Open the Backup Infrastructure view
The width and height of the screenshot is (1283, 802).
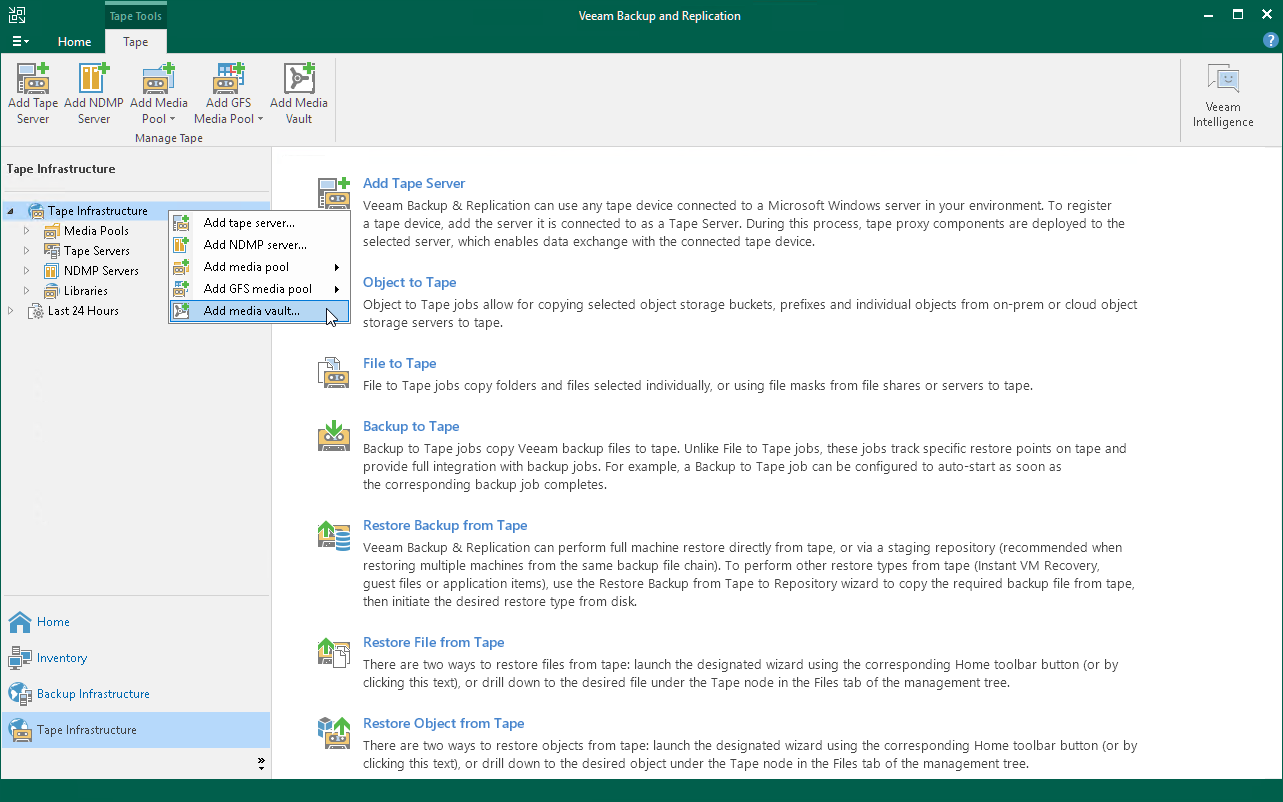(x=135, y=694)
